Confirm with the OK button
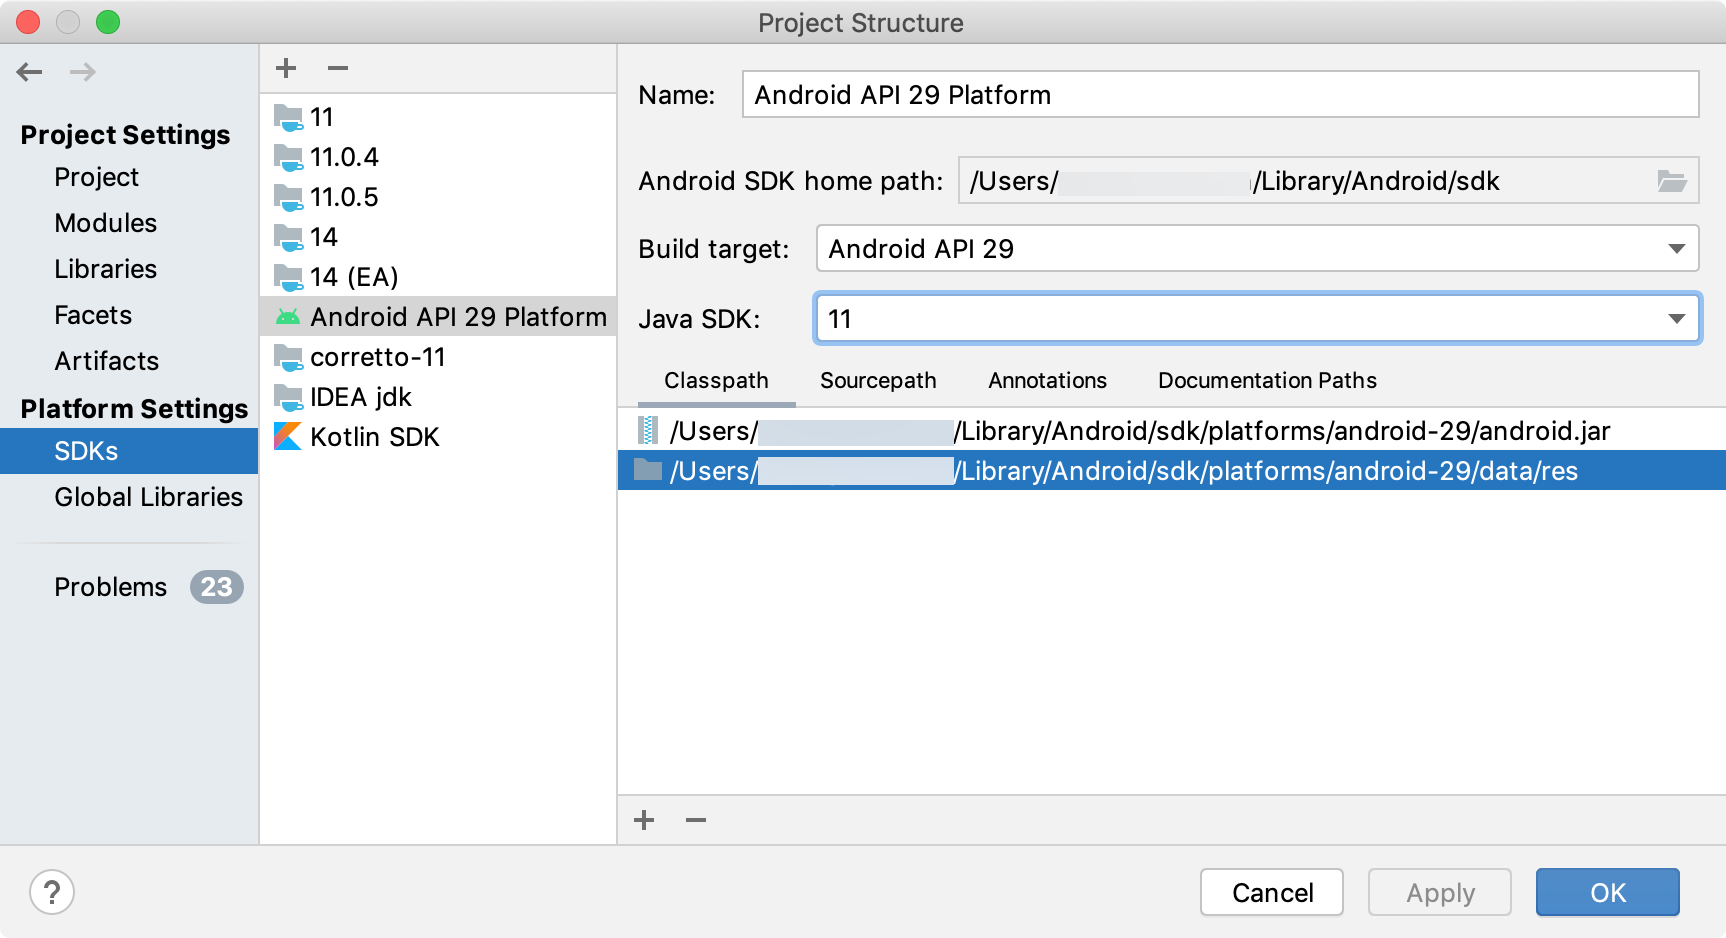 click(x=1607, y=892)
